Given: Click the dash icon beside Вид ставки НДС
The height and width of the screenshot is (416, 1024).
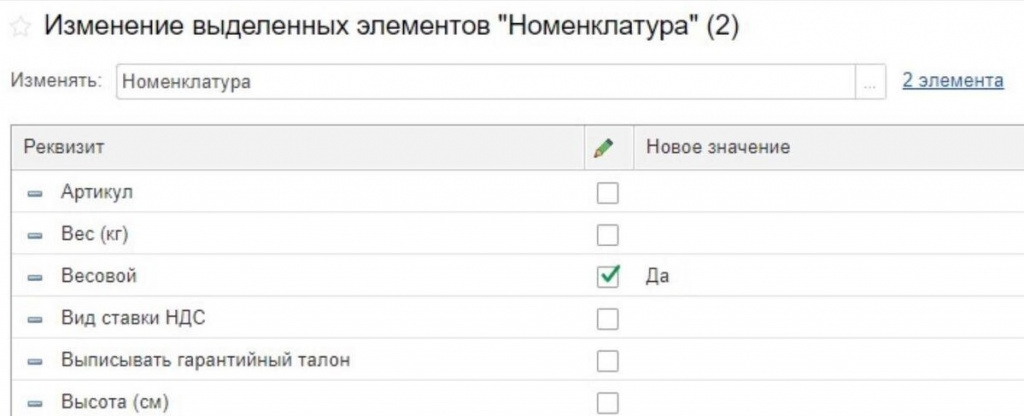Looking at the screenshot, I should click(36, 319).
